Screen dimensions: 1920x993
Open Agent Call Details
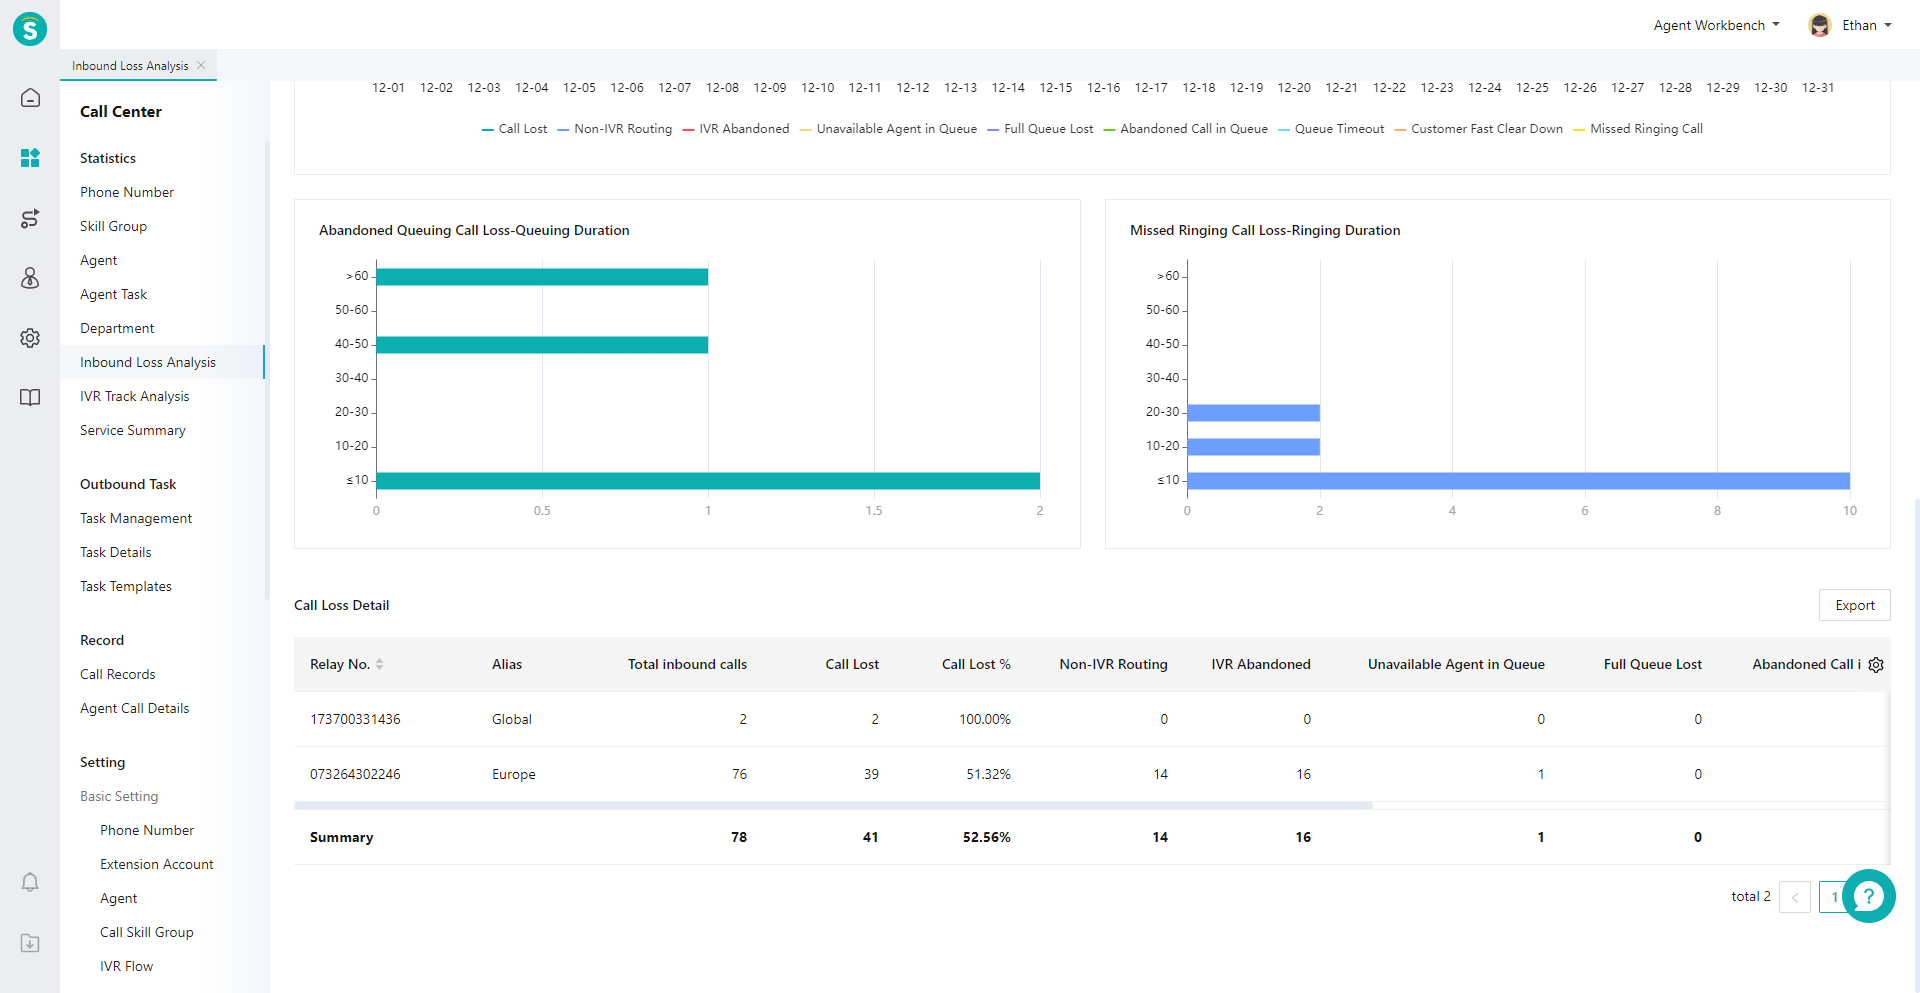tap(134, 708)
